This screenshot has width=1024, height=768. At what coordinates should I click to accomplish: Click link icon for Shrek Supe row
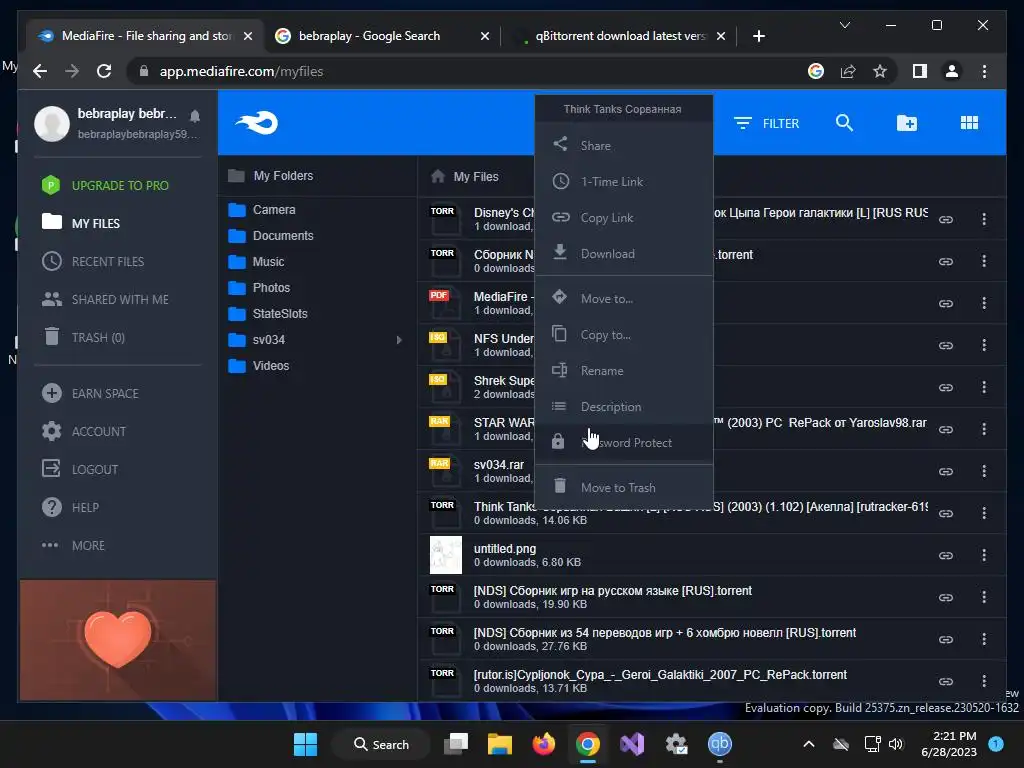tap(946, 387)
